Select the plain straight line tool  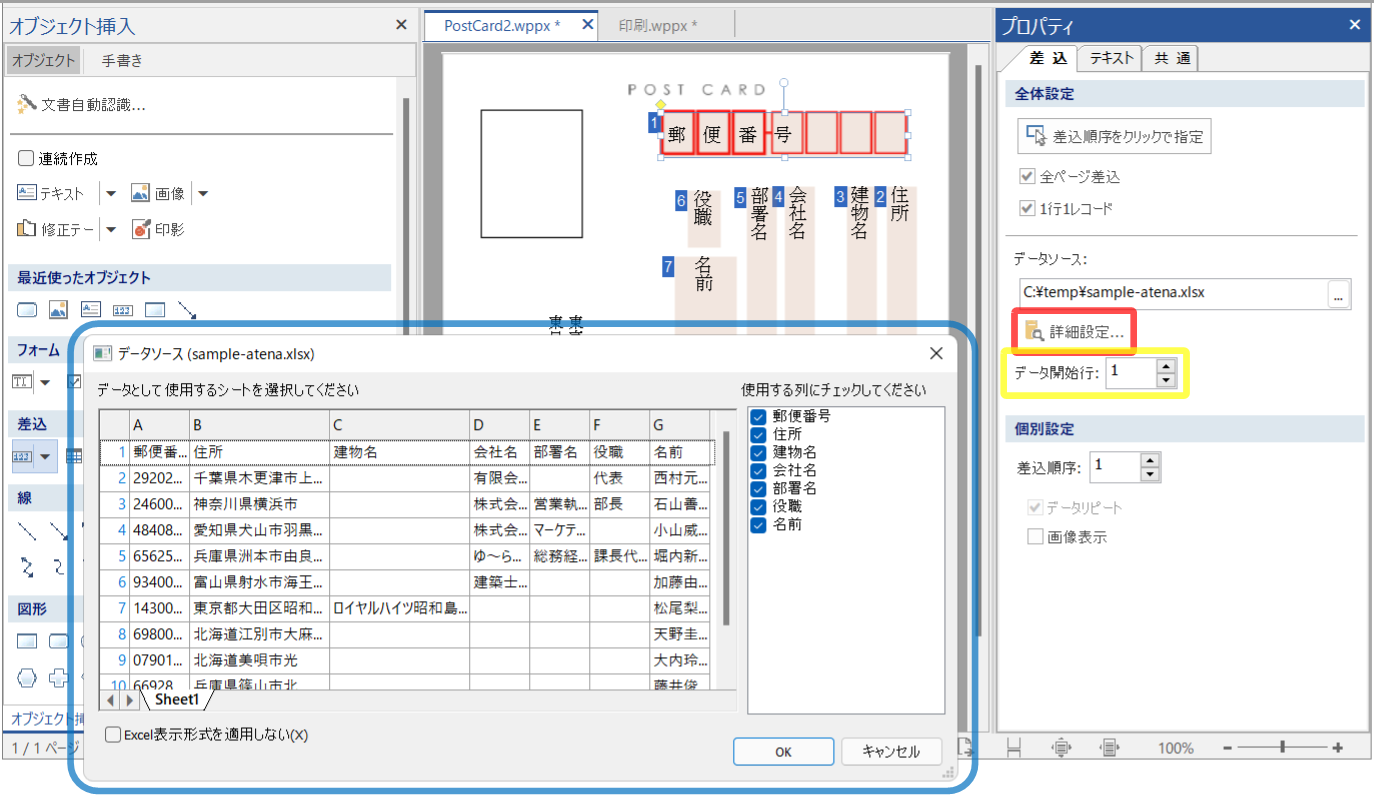tap(27, 530)
